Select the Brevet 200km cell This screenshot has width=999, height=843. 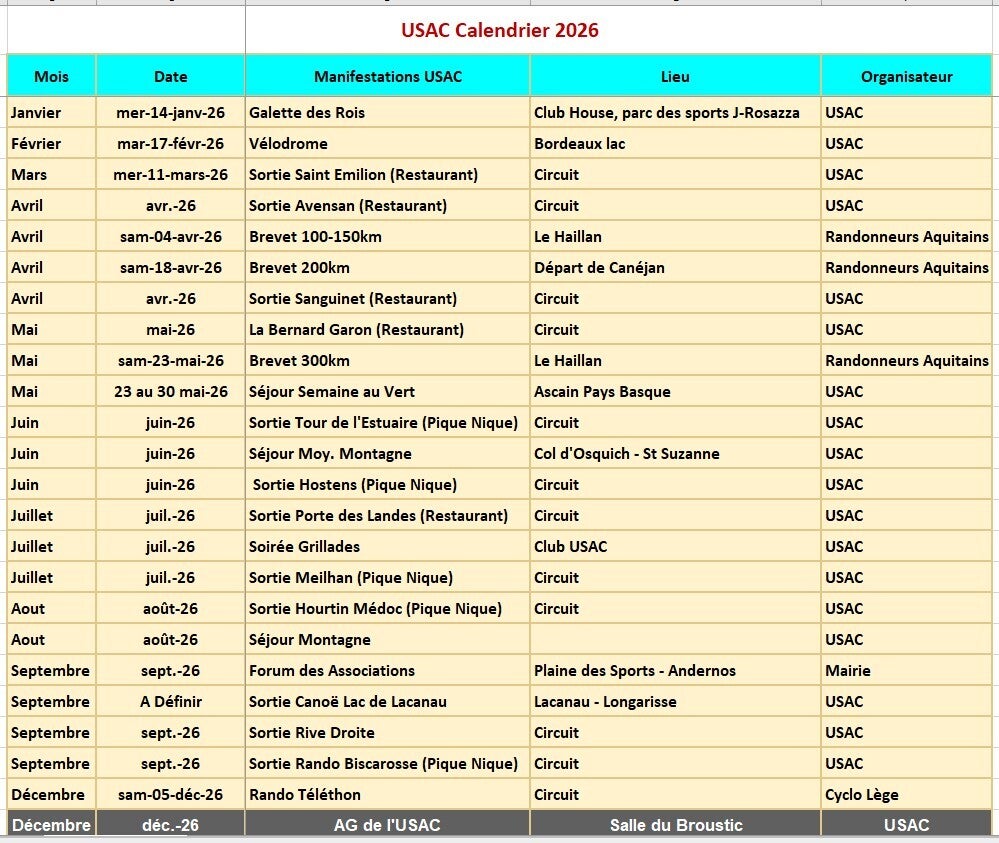387,268
